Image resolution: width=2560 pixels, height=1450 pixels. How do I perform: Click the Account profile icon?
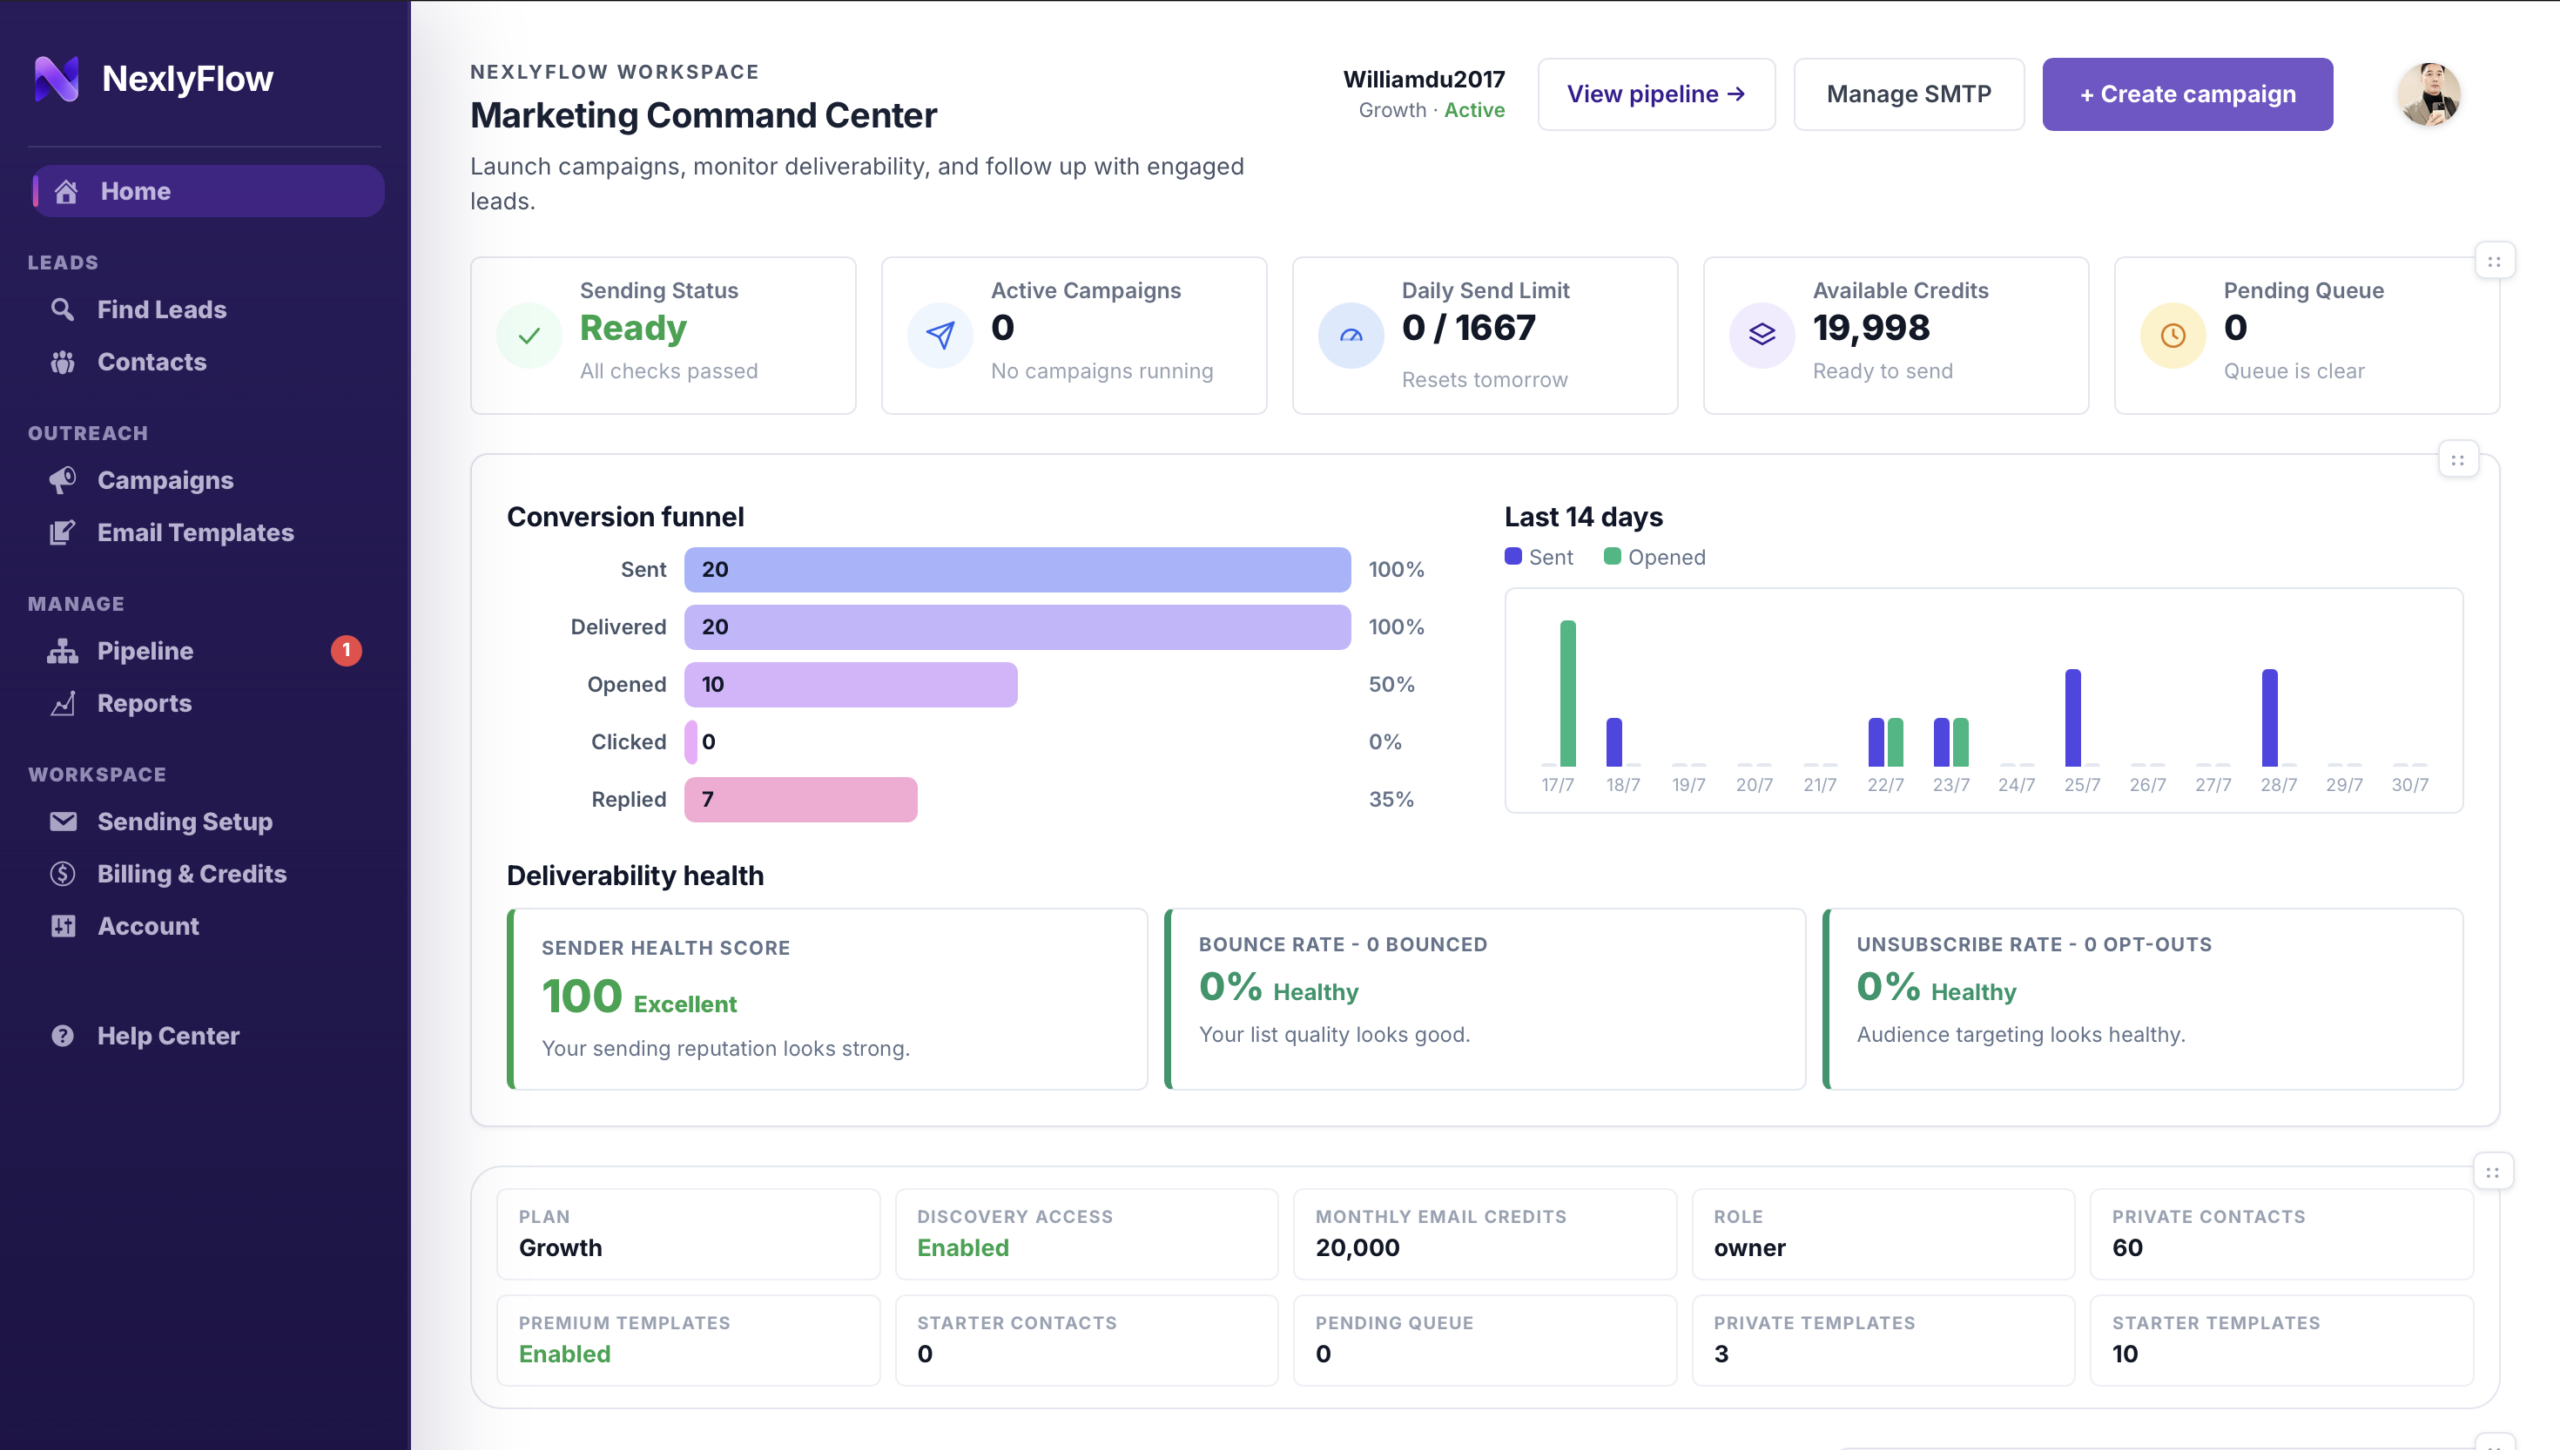63,926
